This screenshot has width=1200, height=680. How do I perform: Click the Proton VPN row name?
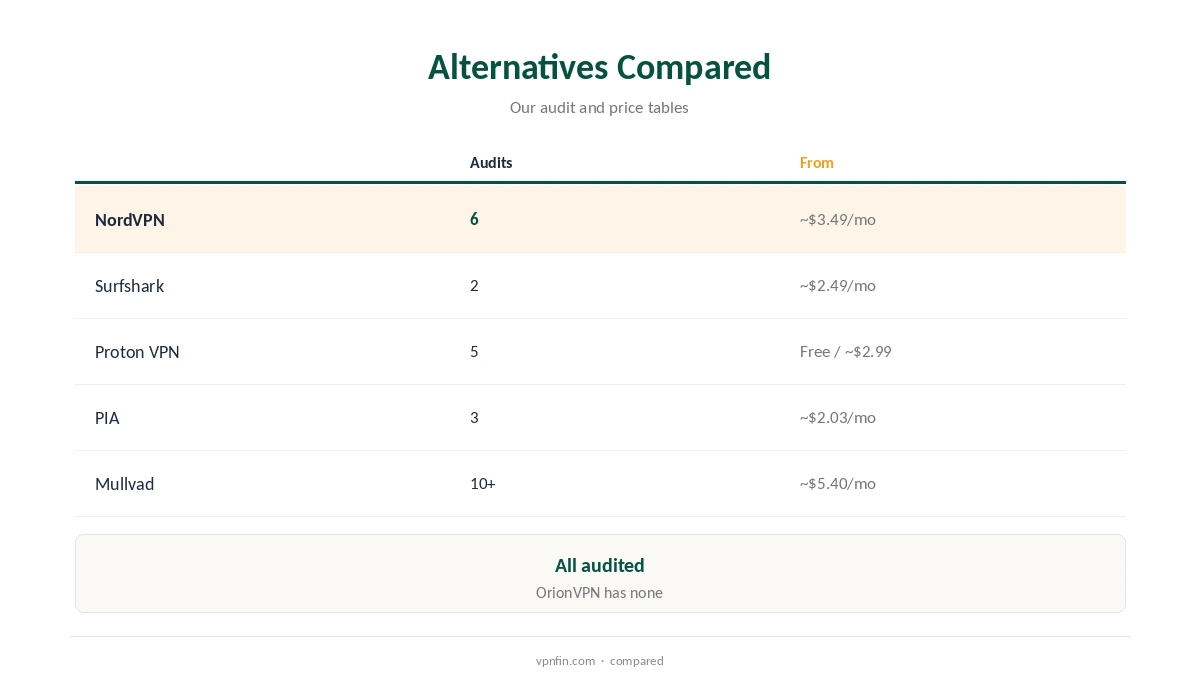(x=137, y=352)
